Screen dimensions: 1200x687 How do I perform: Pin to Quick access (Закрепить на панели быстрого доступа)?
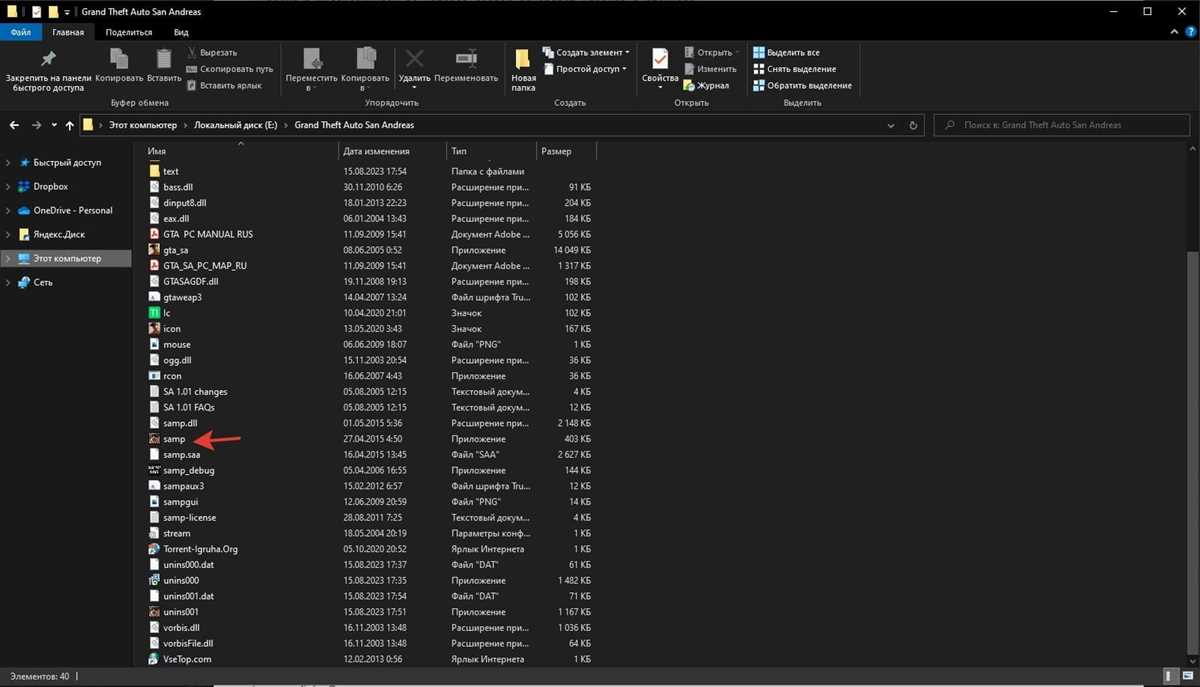coord(48,71)
